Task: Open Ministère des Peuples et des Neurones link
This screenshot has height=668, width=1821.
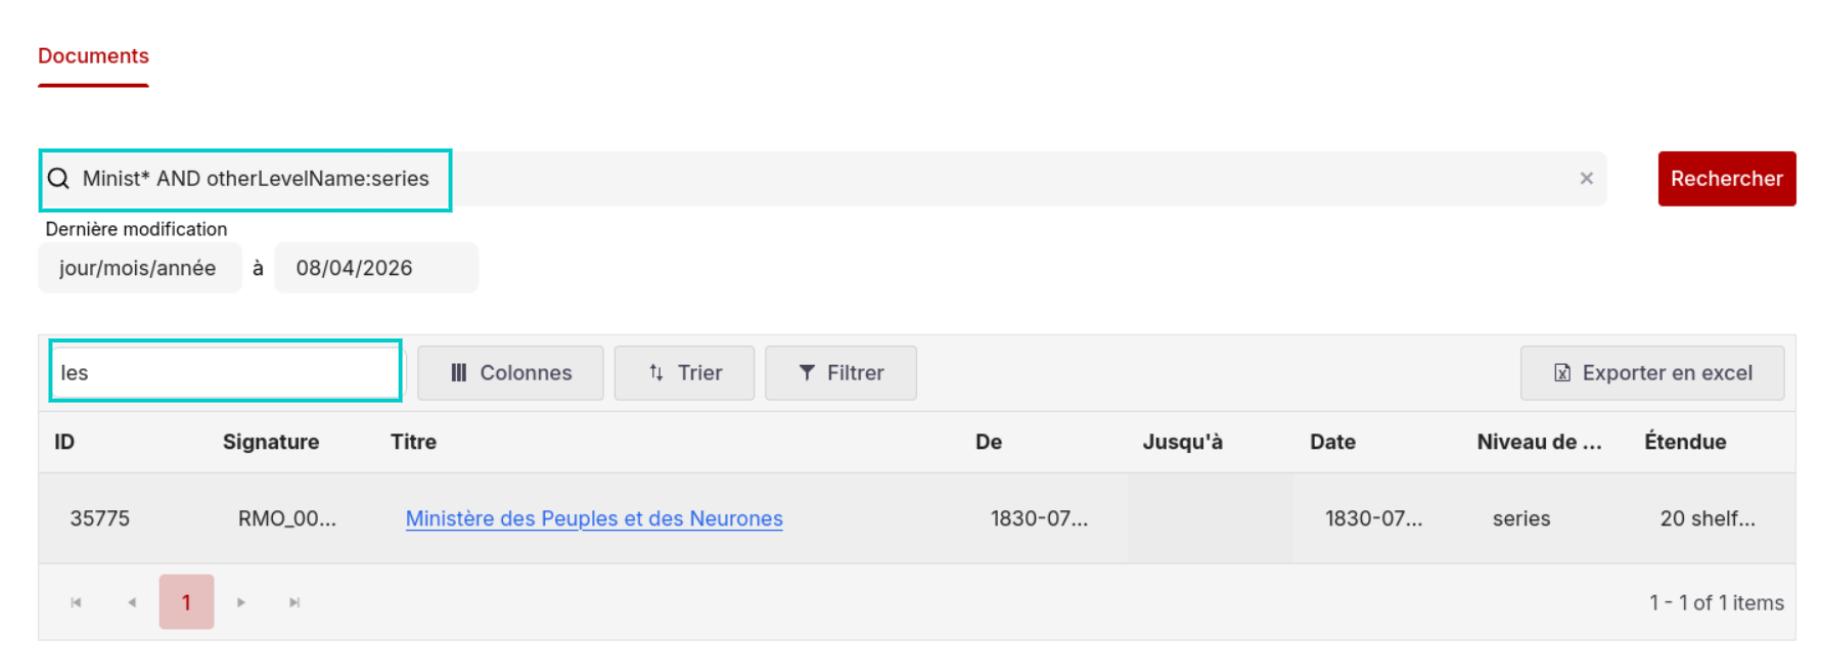Action: tap(594, 518)
